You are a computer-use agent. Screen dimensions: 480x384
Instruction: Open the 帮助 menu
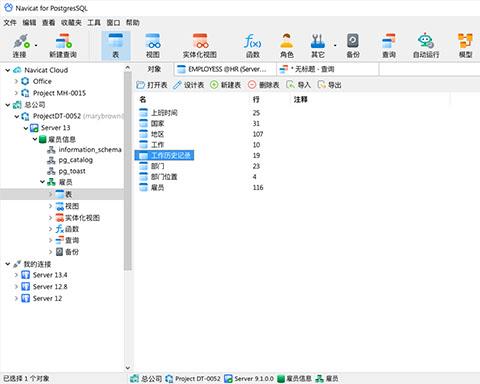click(133, 23)
